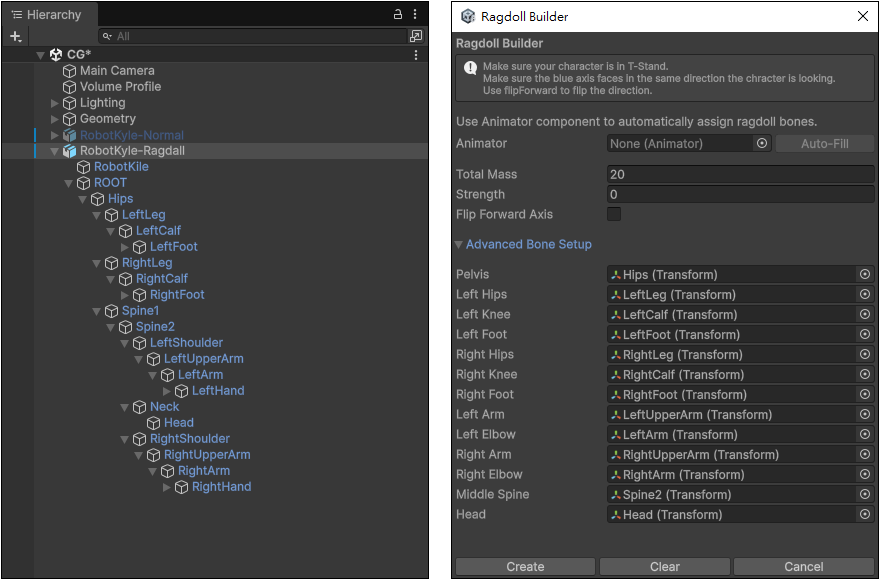Viewport: 880px width, 580px height.
Task: Collapse Advanced Bone Setup foldout
Action: point(459,245)
